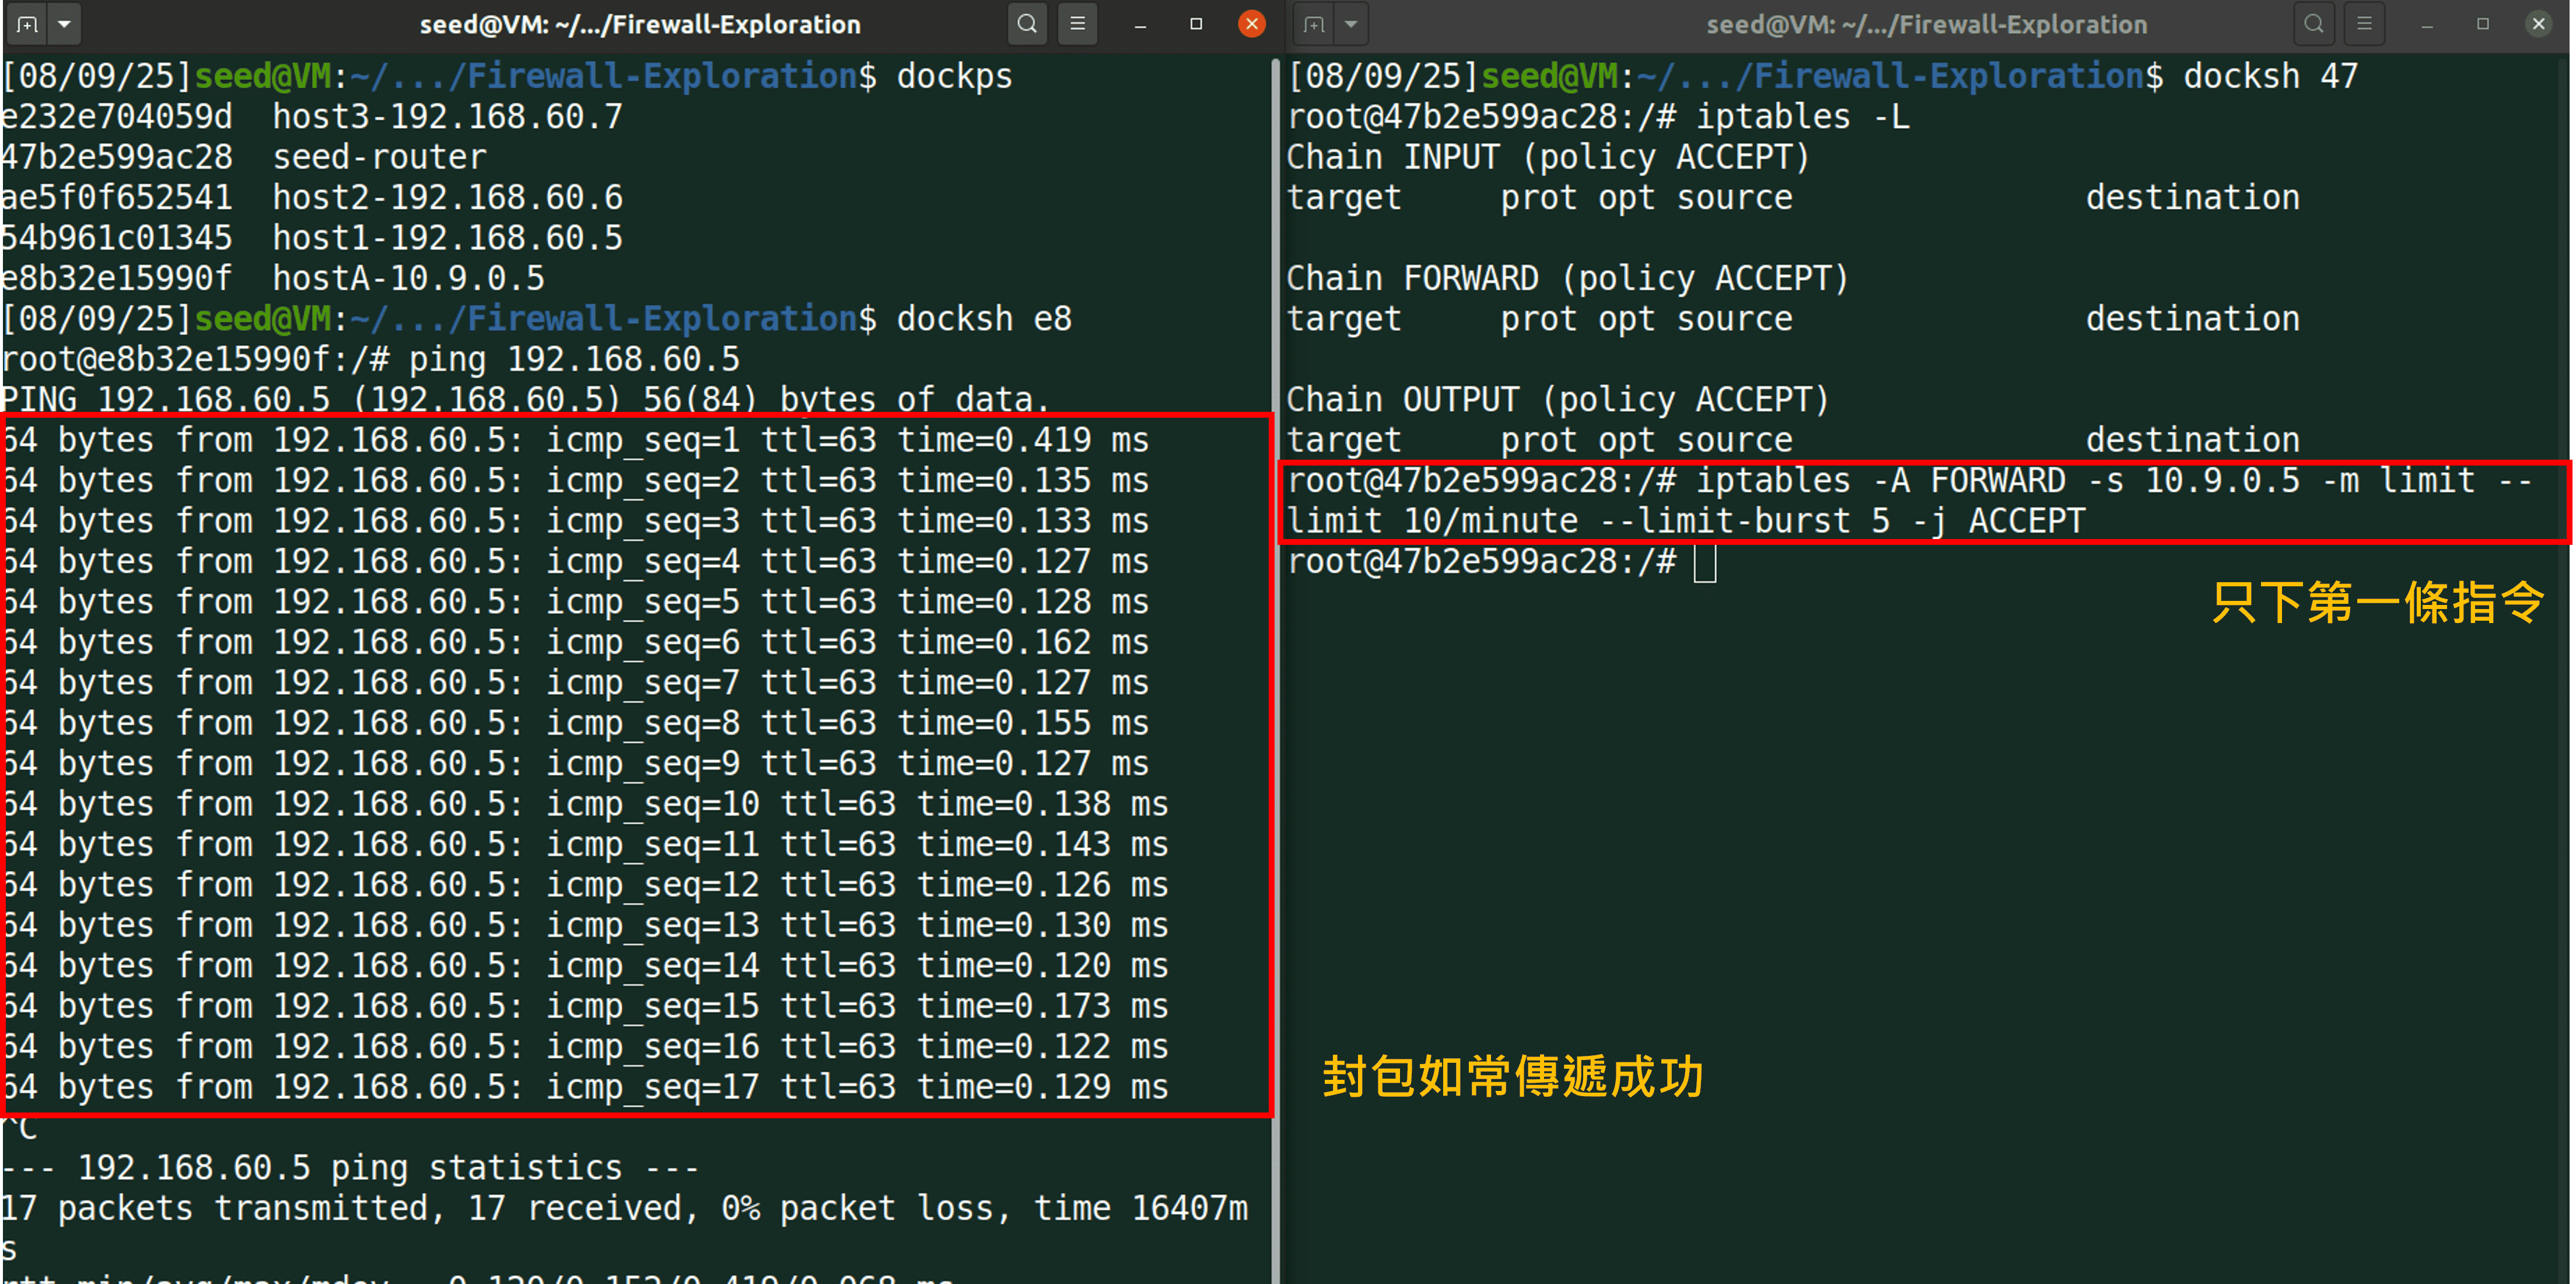Image resolution: width=2576 pixels, height=1284 pixels.
Task: Click left terminal title bar text
Action: point(640,24)
